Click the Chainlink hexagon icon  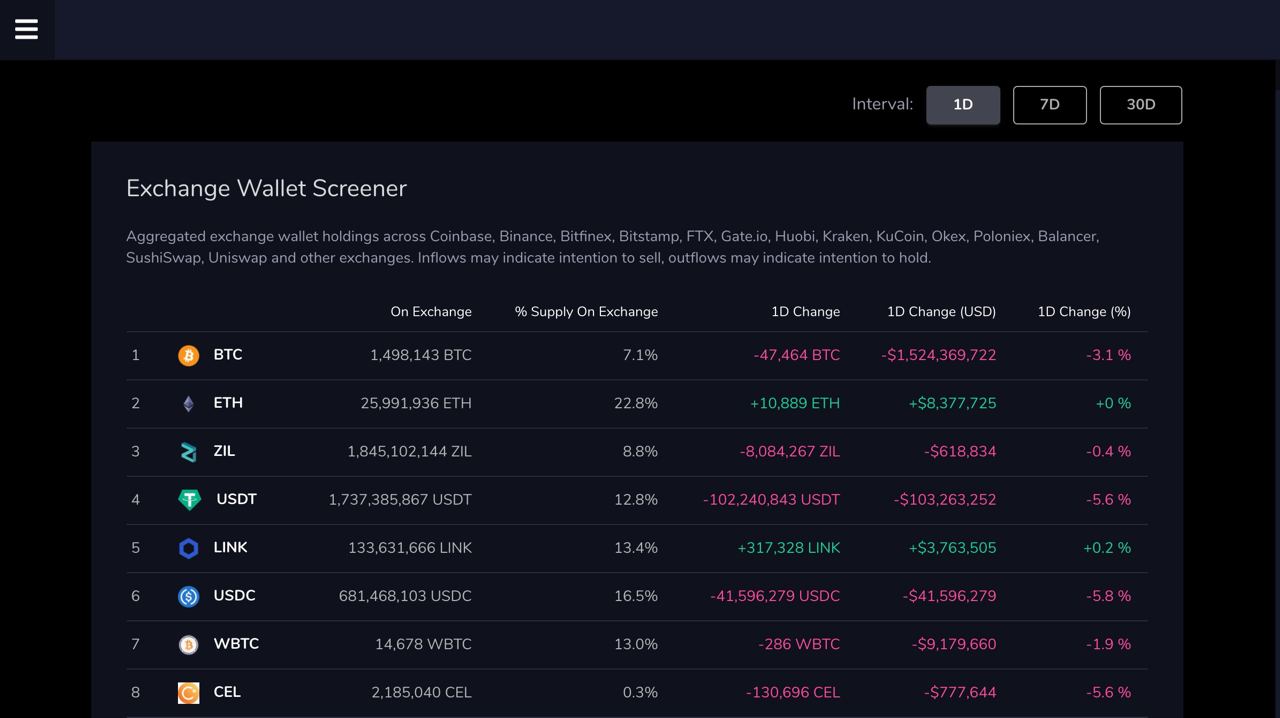coord(188,548)
